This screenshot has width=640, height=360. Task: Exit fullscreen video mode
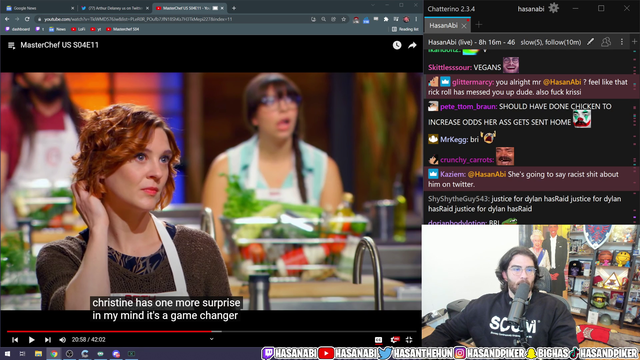(x=409, y=340)
